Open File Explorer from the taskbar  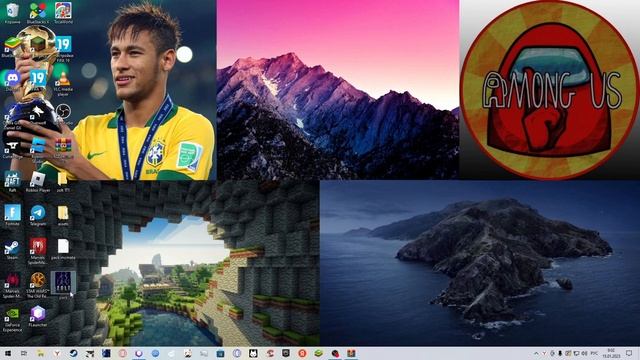pyautogui.click(x=40, y=353)
